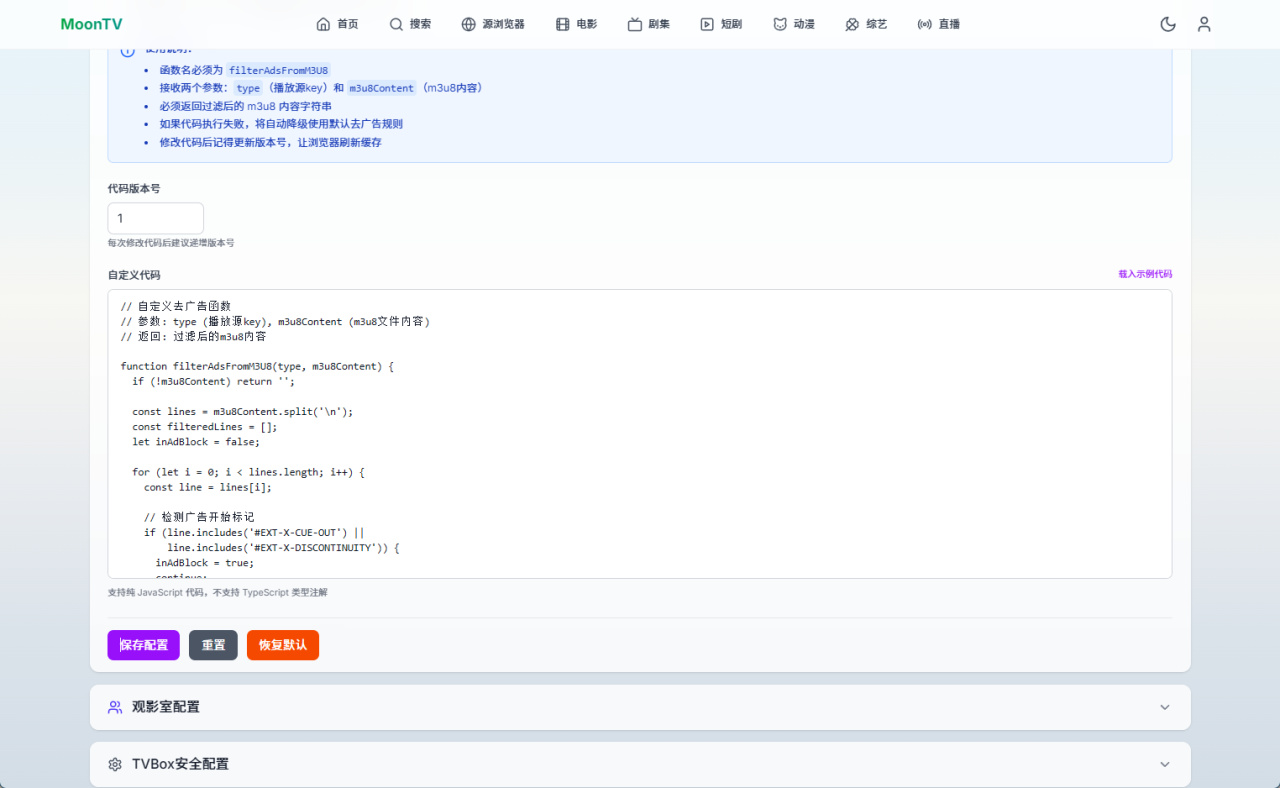This screenshot has width=1280, height=788.
Task: Click the 自定义代码 label
Action: [134, 275]
